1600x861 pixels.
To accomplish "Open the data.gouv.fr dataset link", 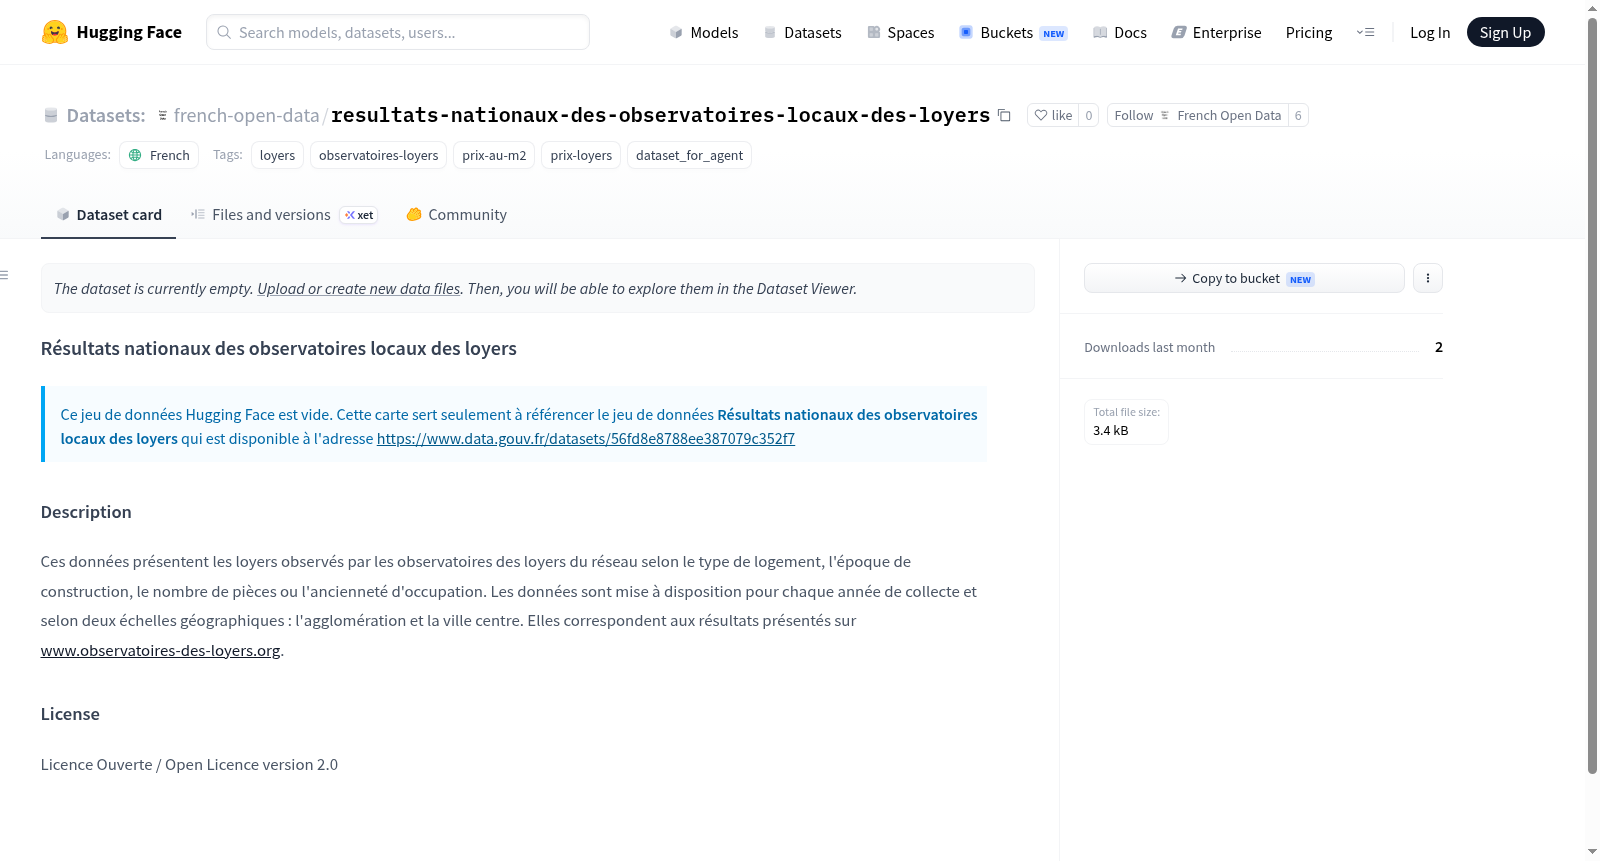I will 586,438.
